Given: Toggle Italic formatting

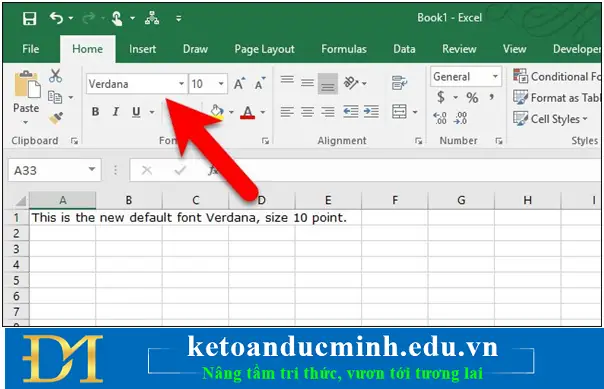Looking at the screenshot, I should click(x=116, y=112).
